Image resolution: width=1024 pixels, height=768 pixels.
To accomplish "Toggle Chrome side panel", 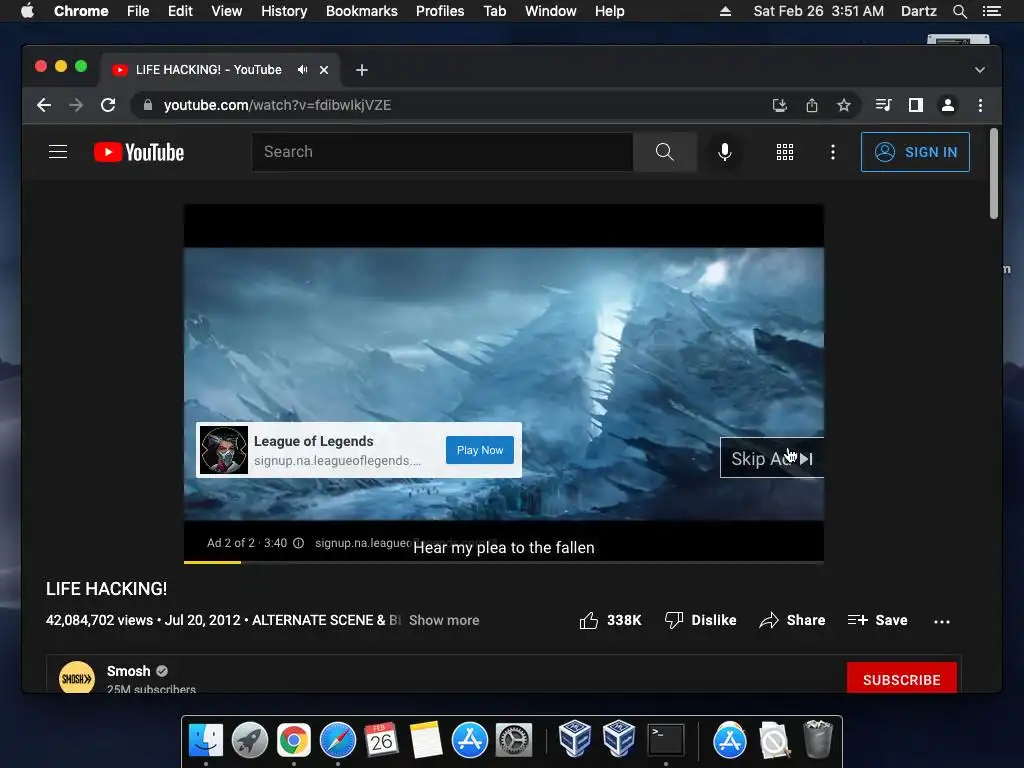I will tap(916, 105).
